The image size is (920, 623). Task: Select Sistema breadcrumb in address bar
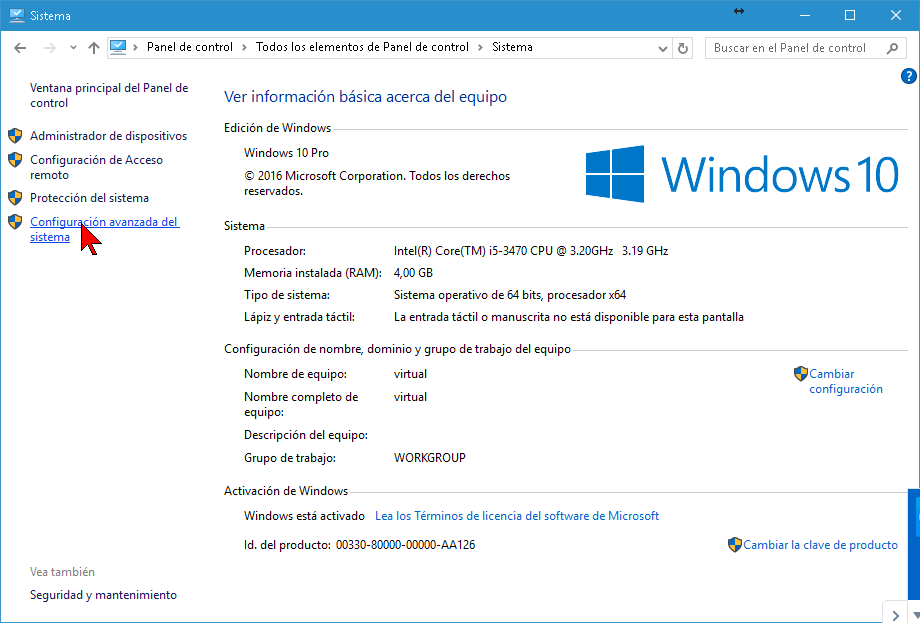pos(512,47)
